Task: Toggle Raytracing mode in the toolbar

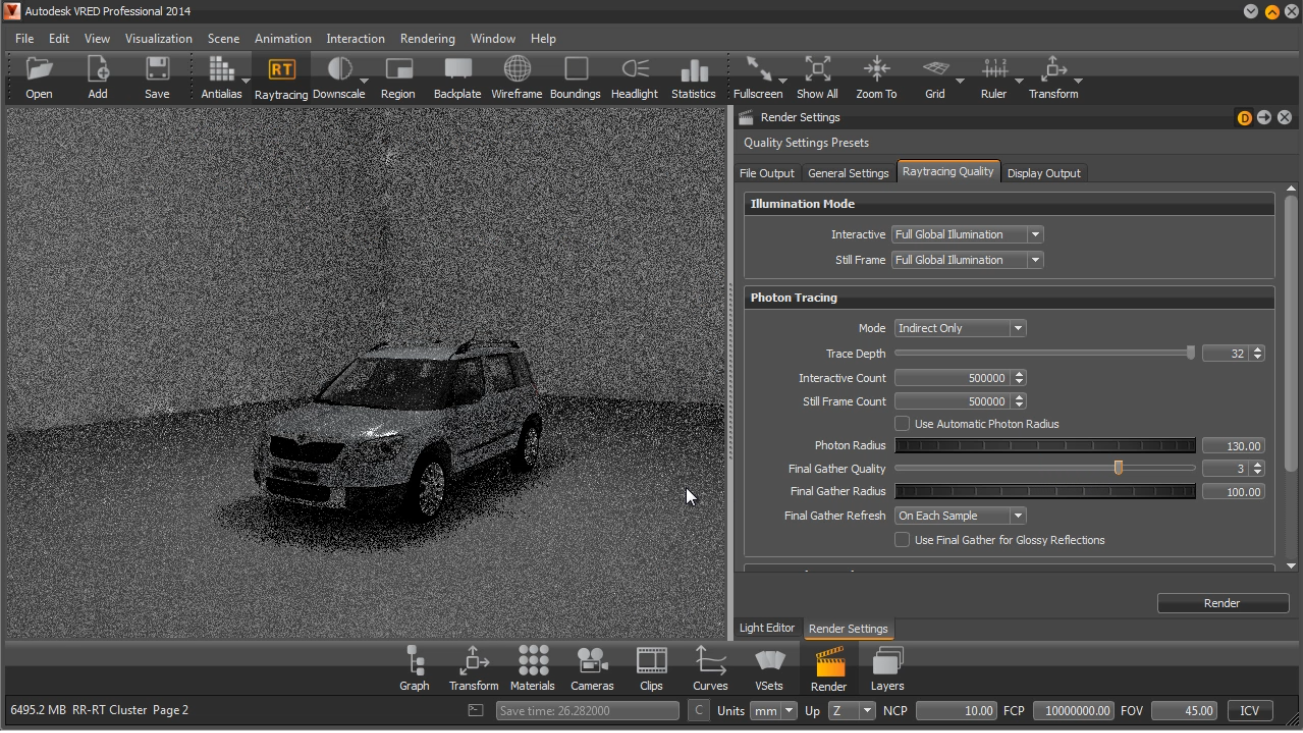Action: (x=281, y=77)
